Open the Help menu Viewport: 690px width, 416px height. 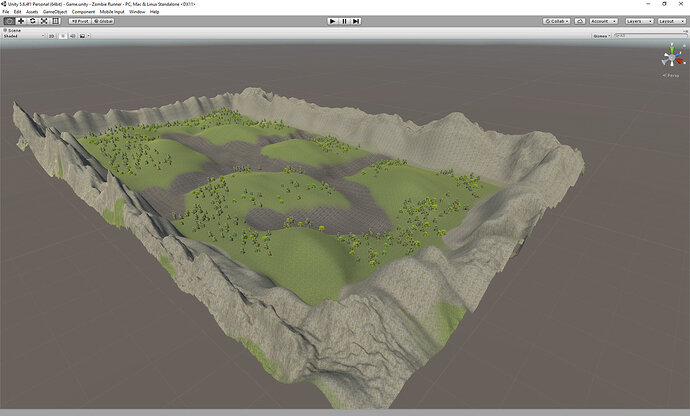(154, 12)
